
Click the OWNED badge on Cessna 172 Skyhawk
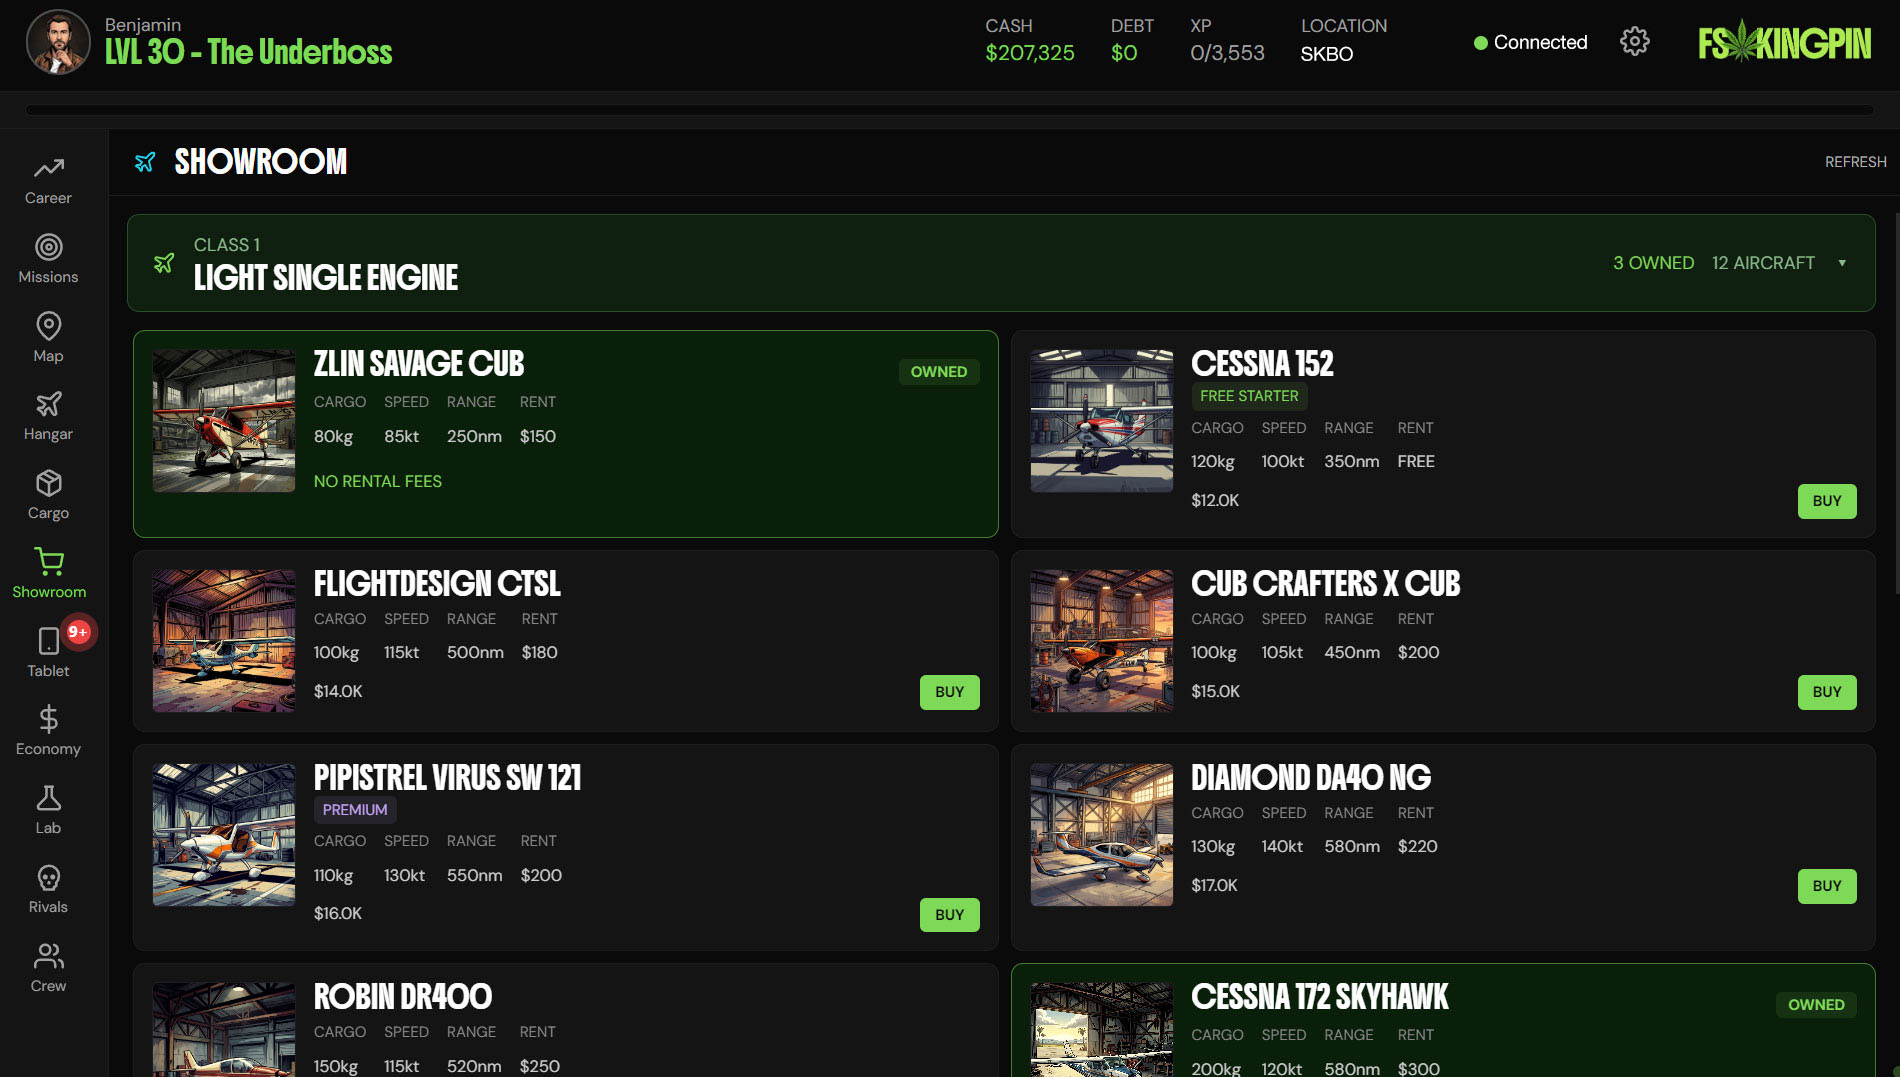pos(1816,1005)
